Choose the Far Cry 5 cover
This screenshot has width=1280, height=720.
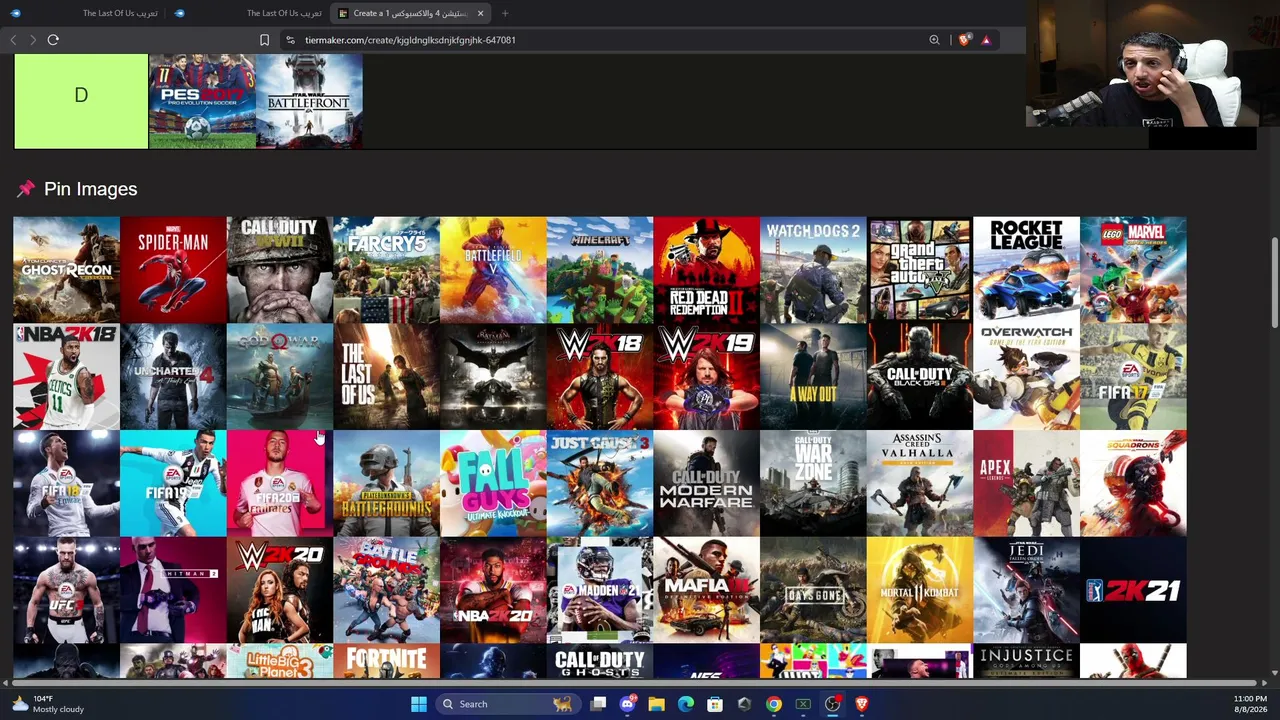coord(386,270)
